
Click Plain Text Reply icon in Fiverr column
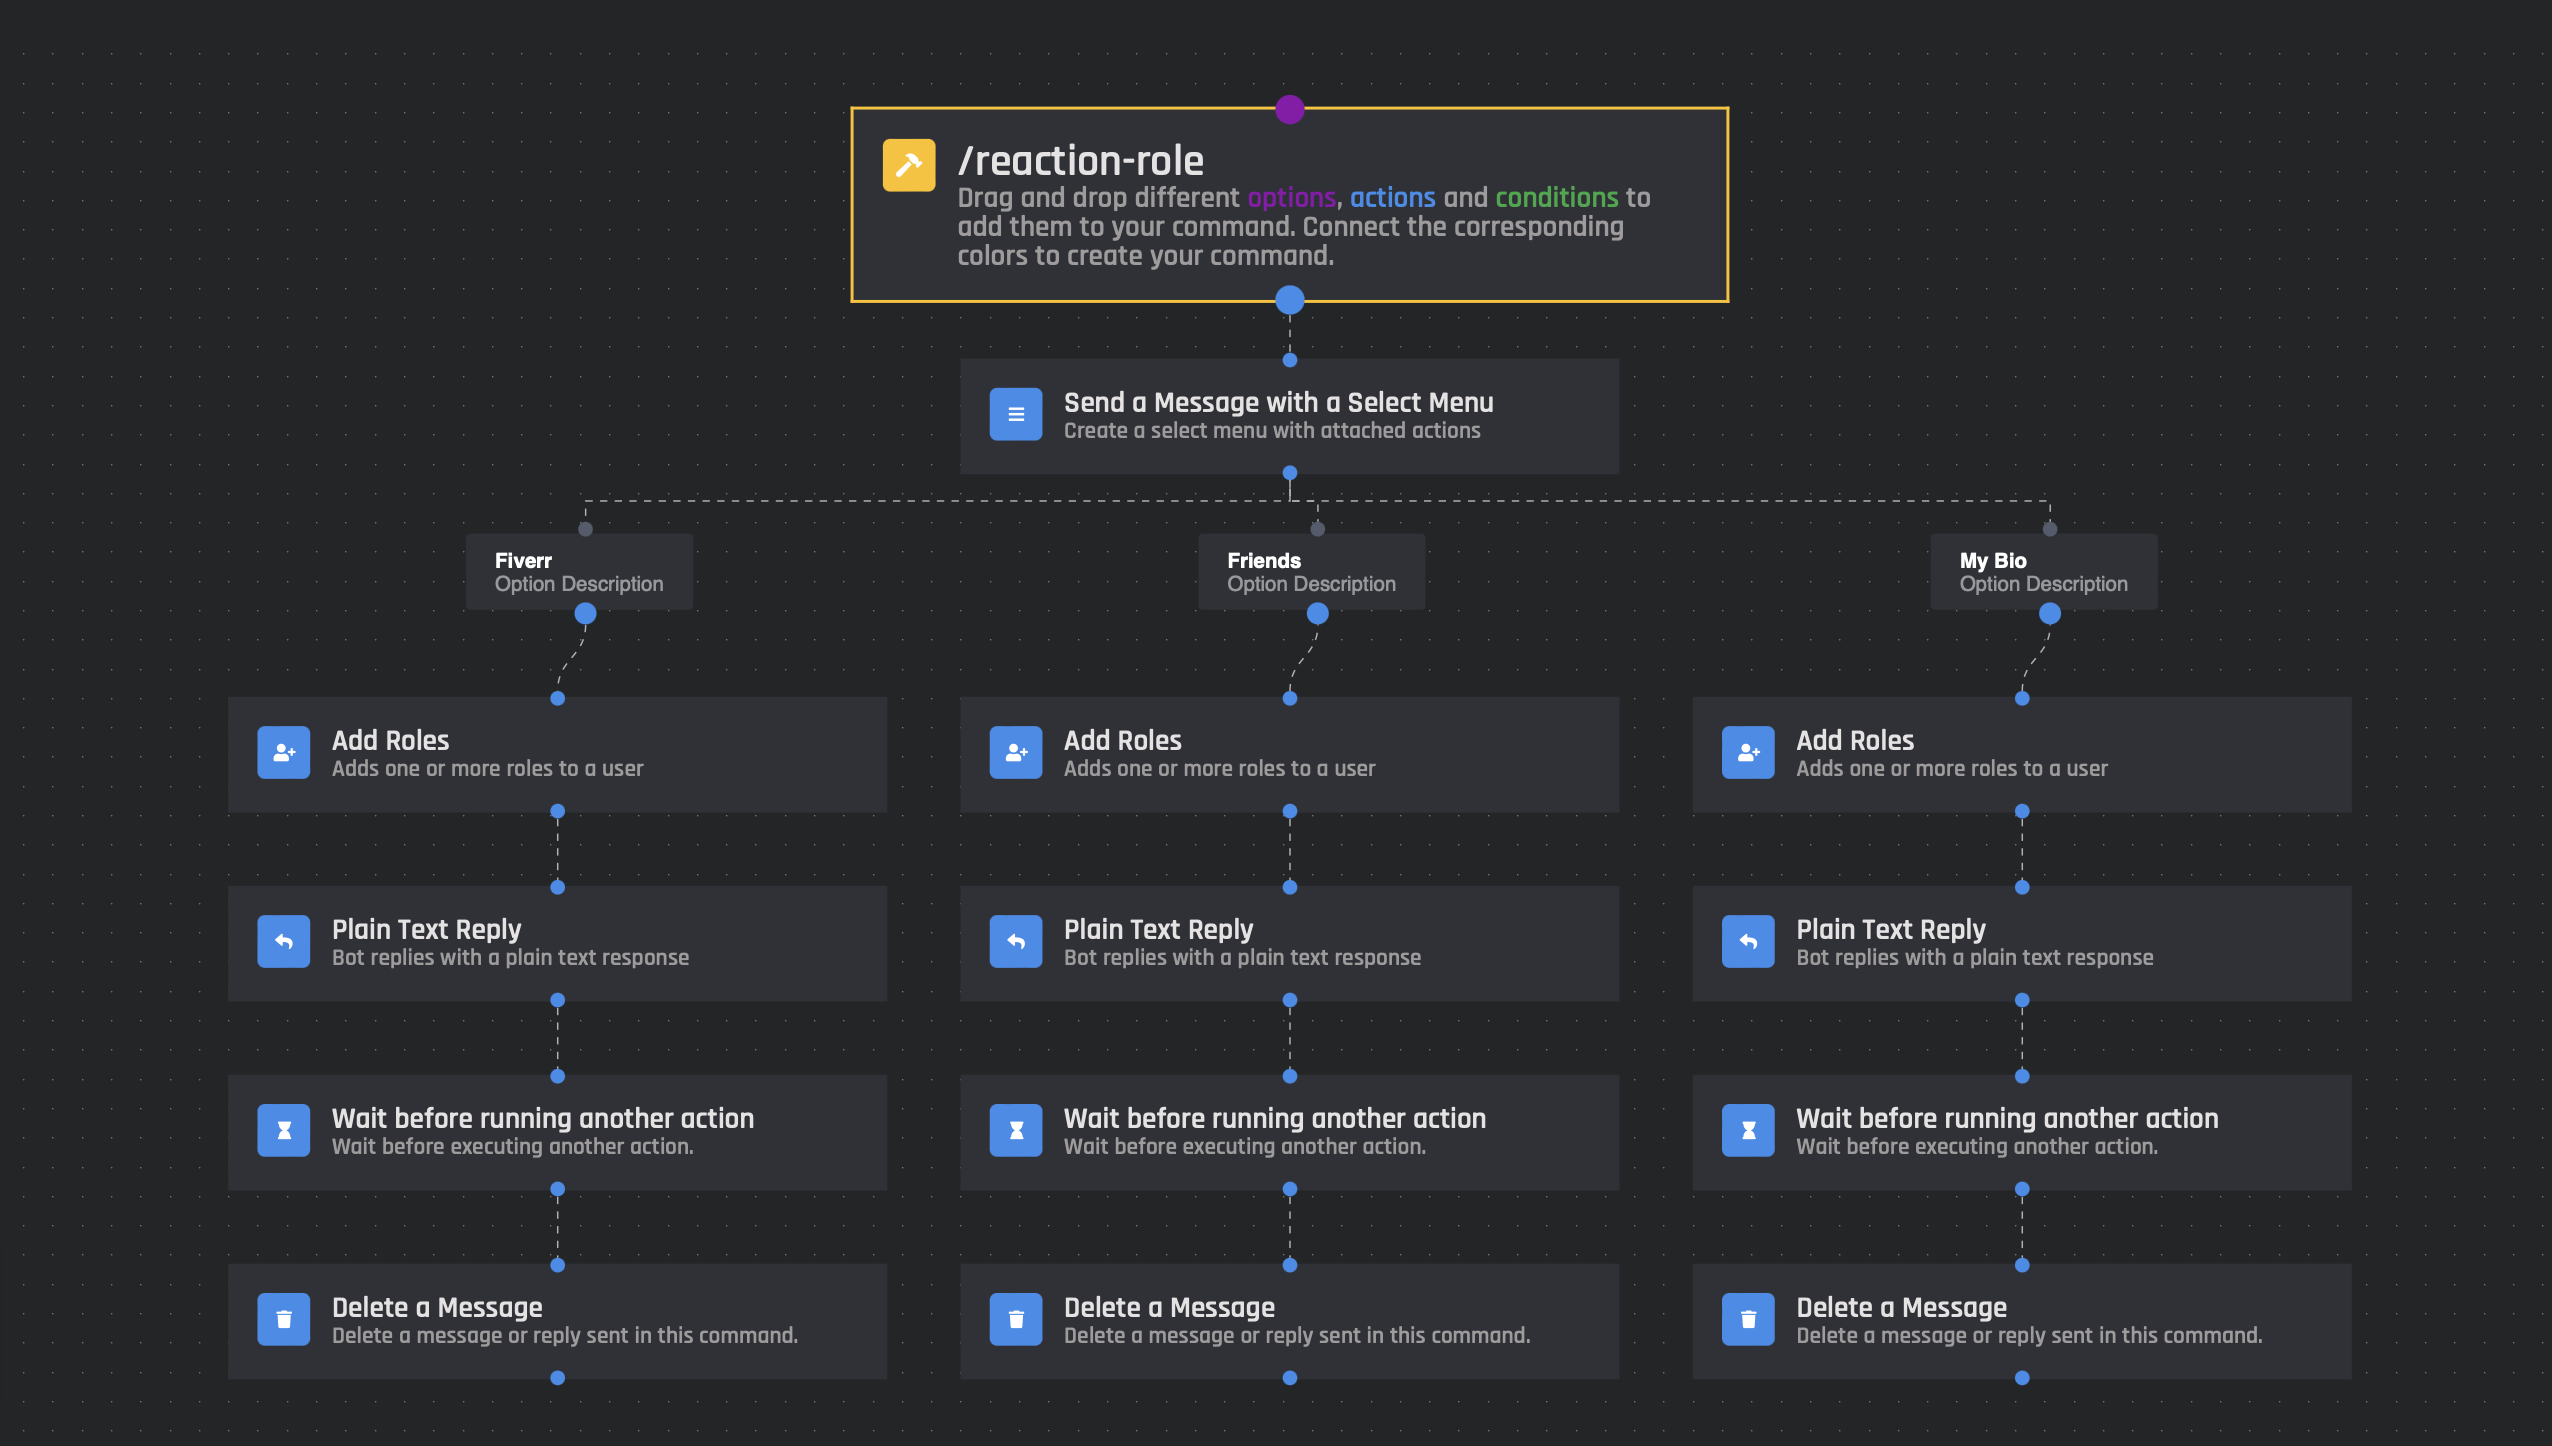(284, 941)
